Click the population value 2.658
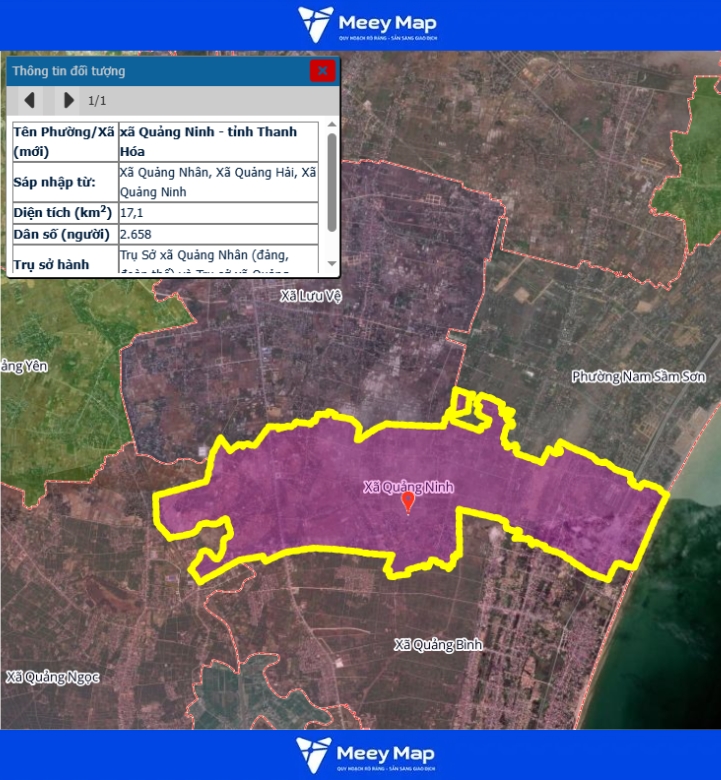Screen dimensions: 721x780 pos(135,235)
